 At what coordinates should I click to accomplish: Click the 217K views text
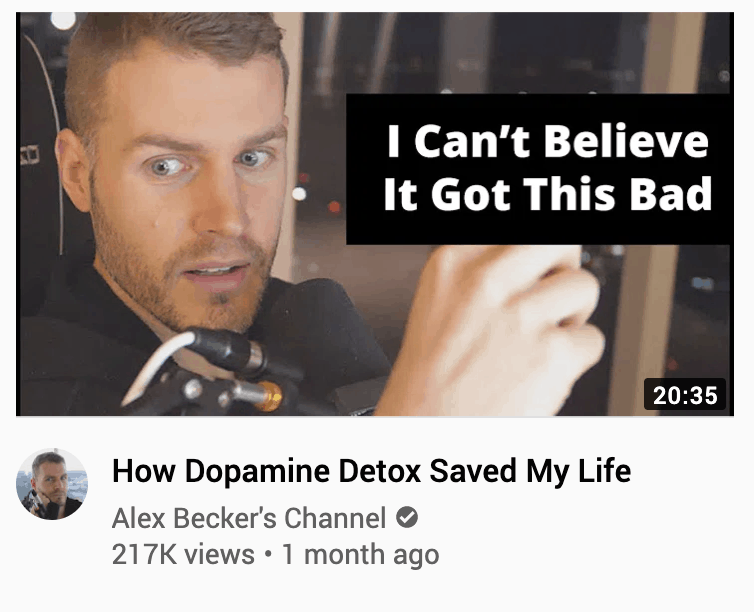tap(183, 554)
